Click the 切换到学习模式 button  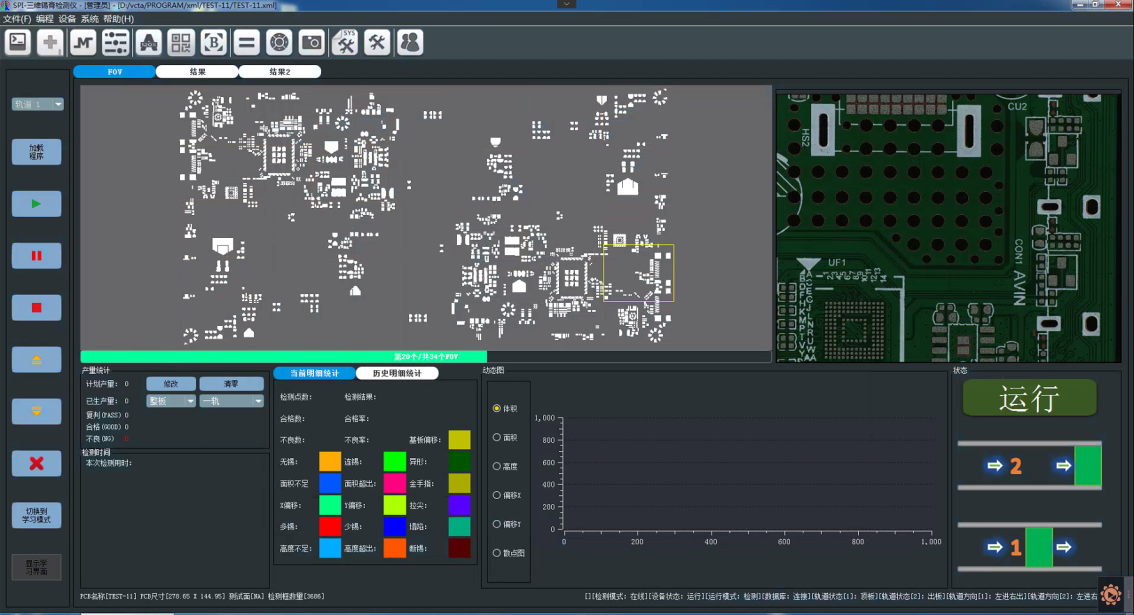(37, 515)
